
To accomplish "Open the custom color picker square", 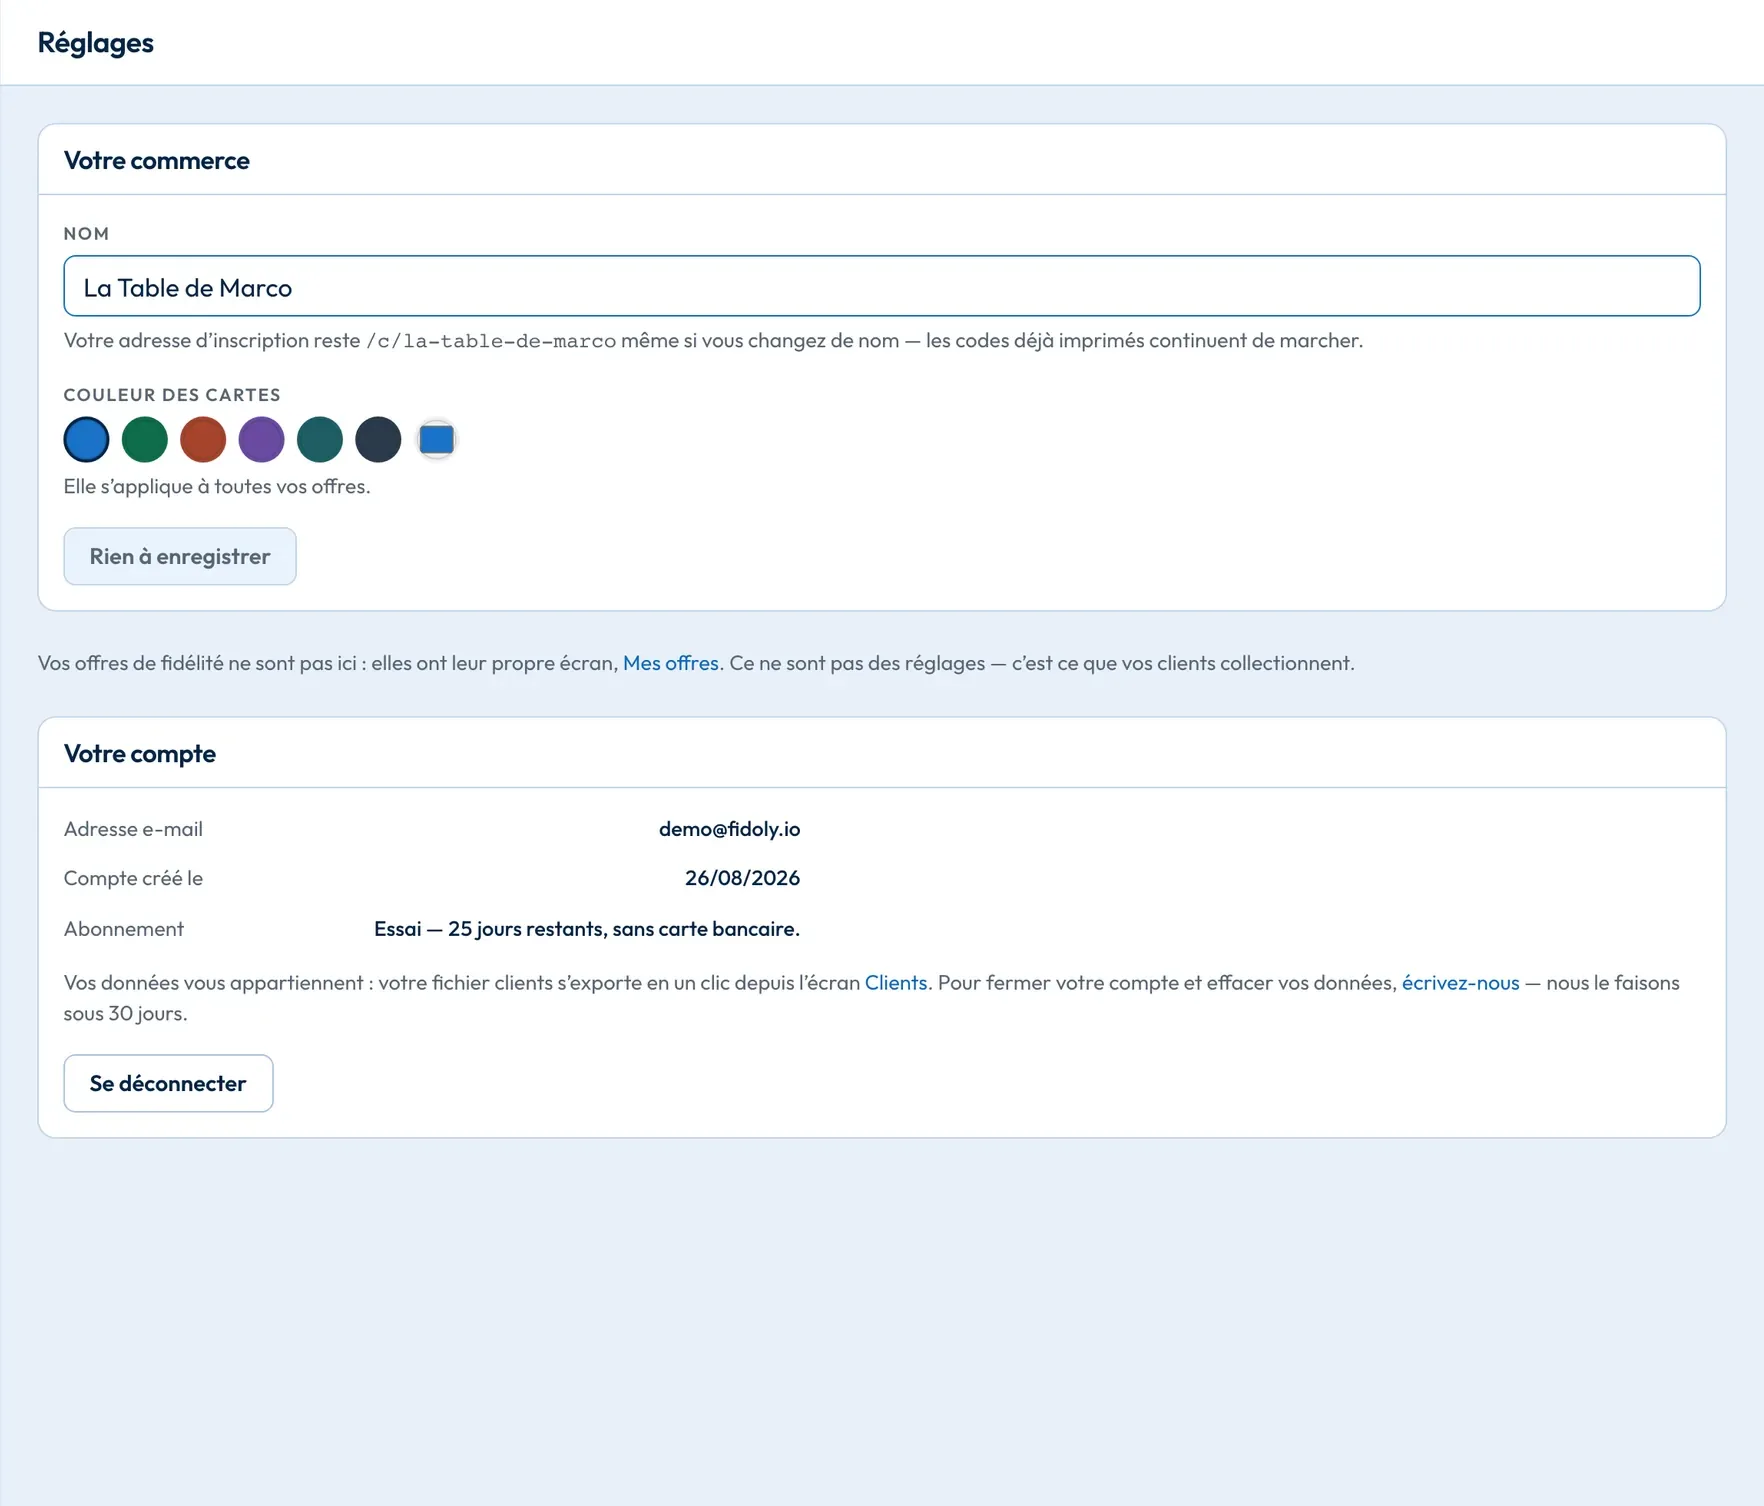I will pos(437,440).
